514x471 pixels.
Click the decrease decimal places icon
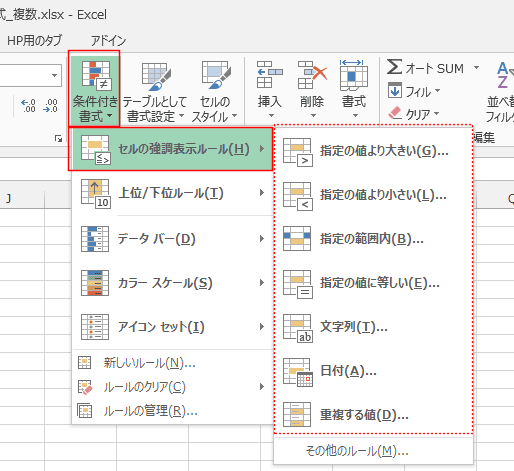pos(50,106)
